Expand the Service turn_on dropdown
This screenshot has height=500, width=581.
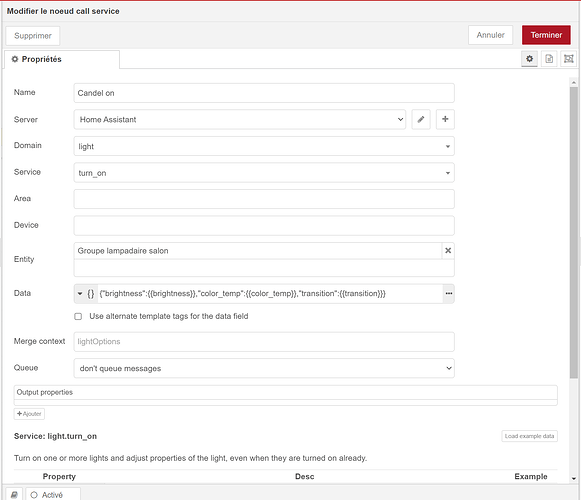[x=264, y=173]
